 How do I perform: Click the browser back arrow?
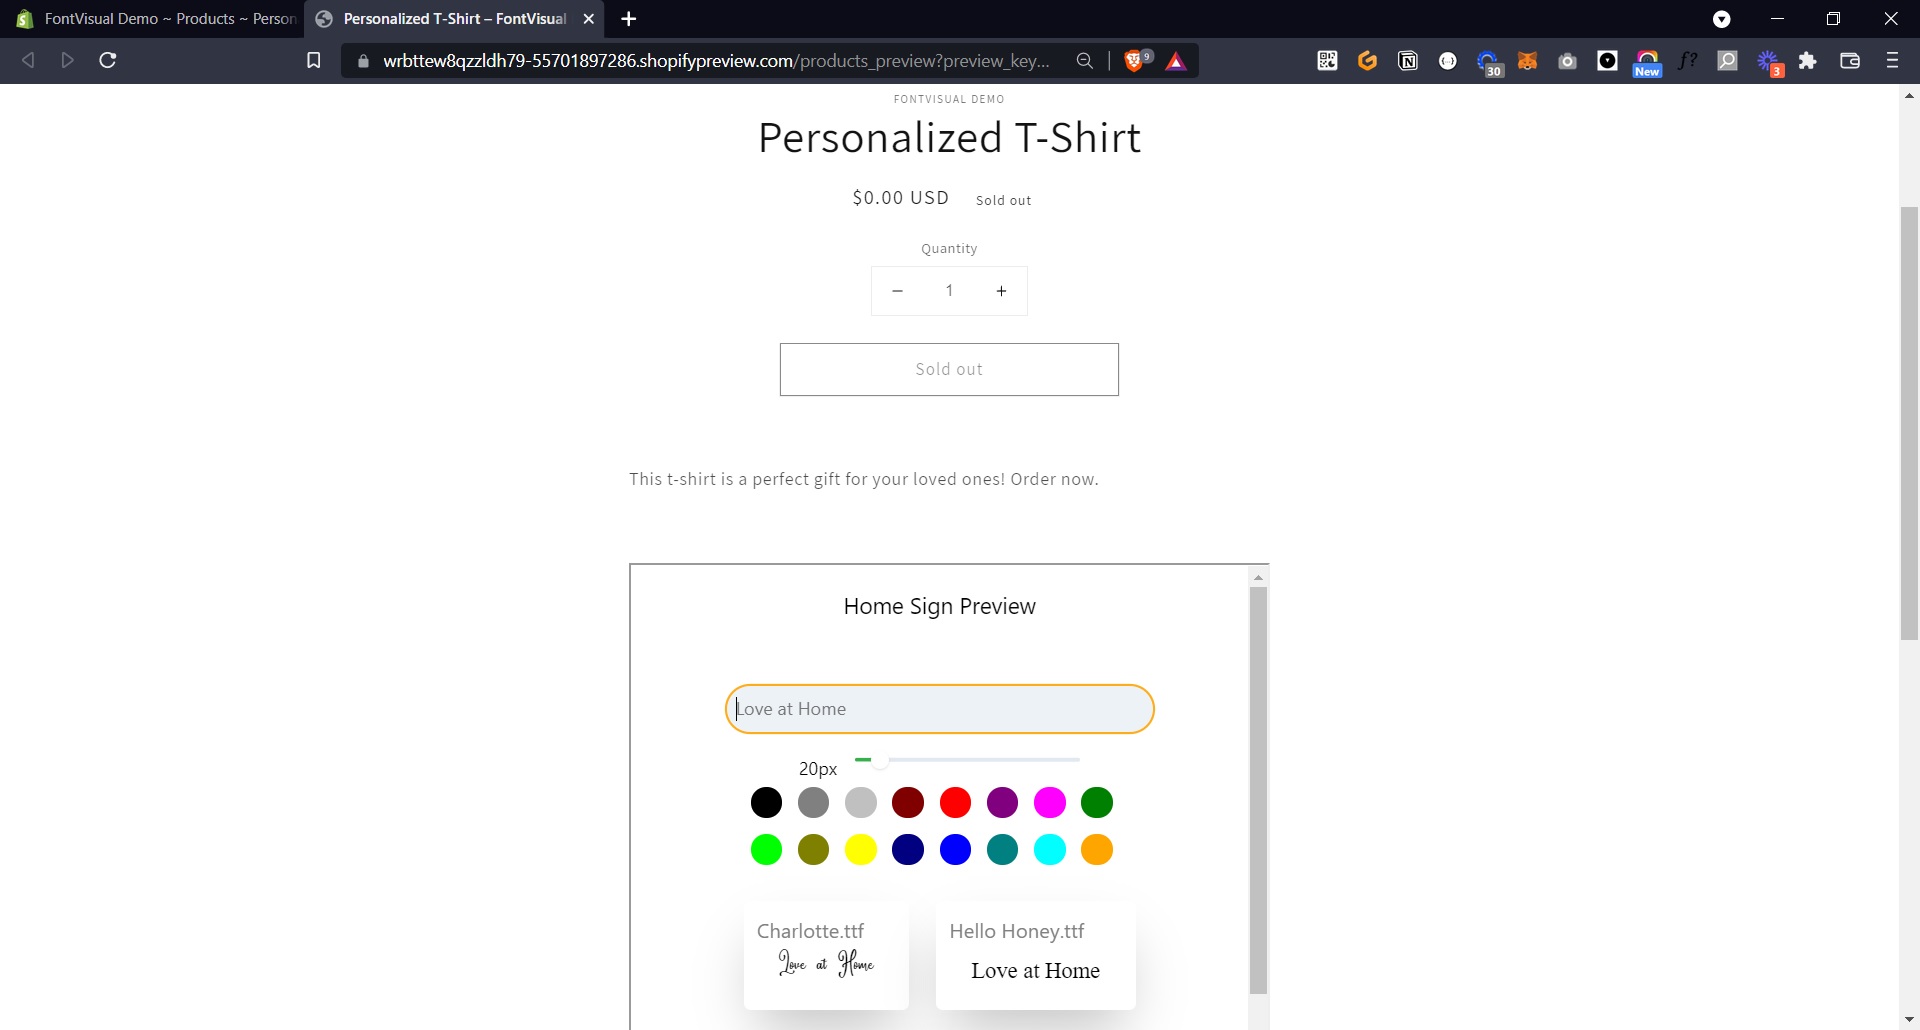[x=28, y=61]
